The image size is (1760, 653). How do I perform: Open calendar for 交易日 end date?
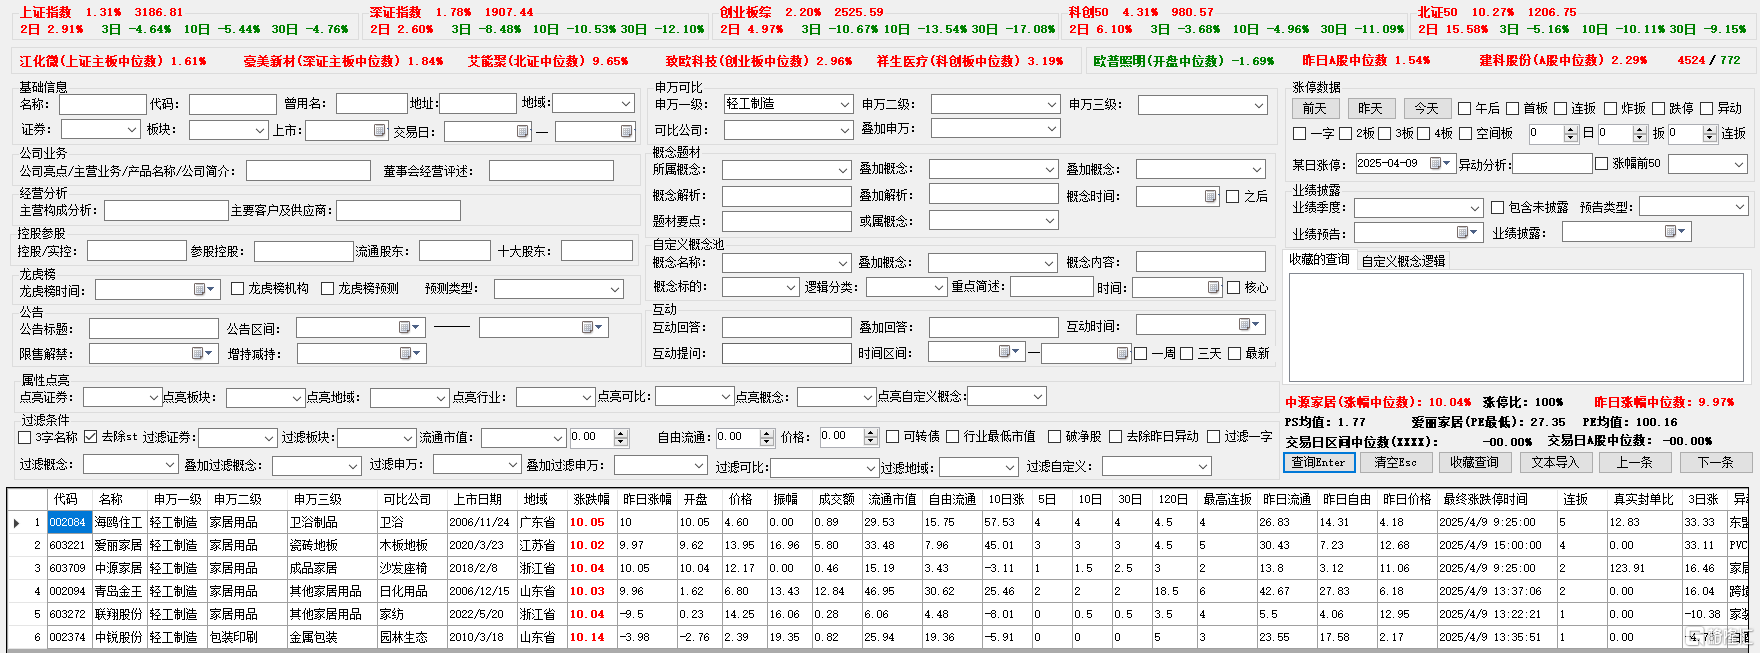tap(626, 132)
